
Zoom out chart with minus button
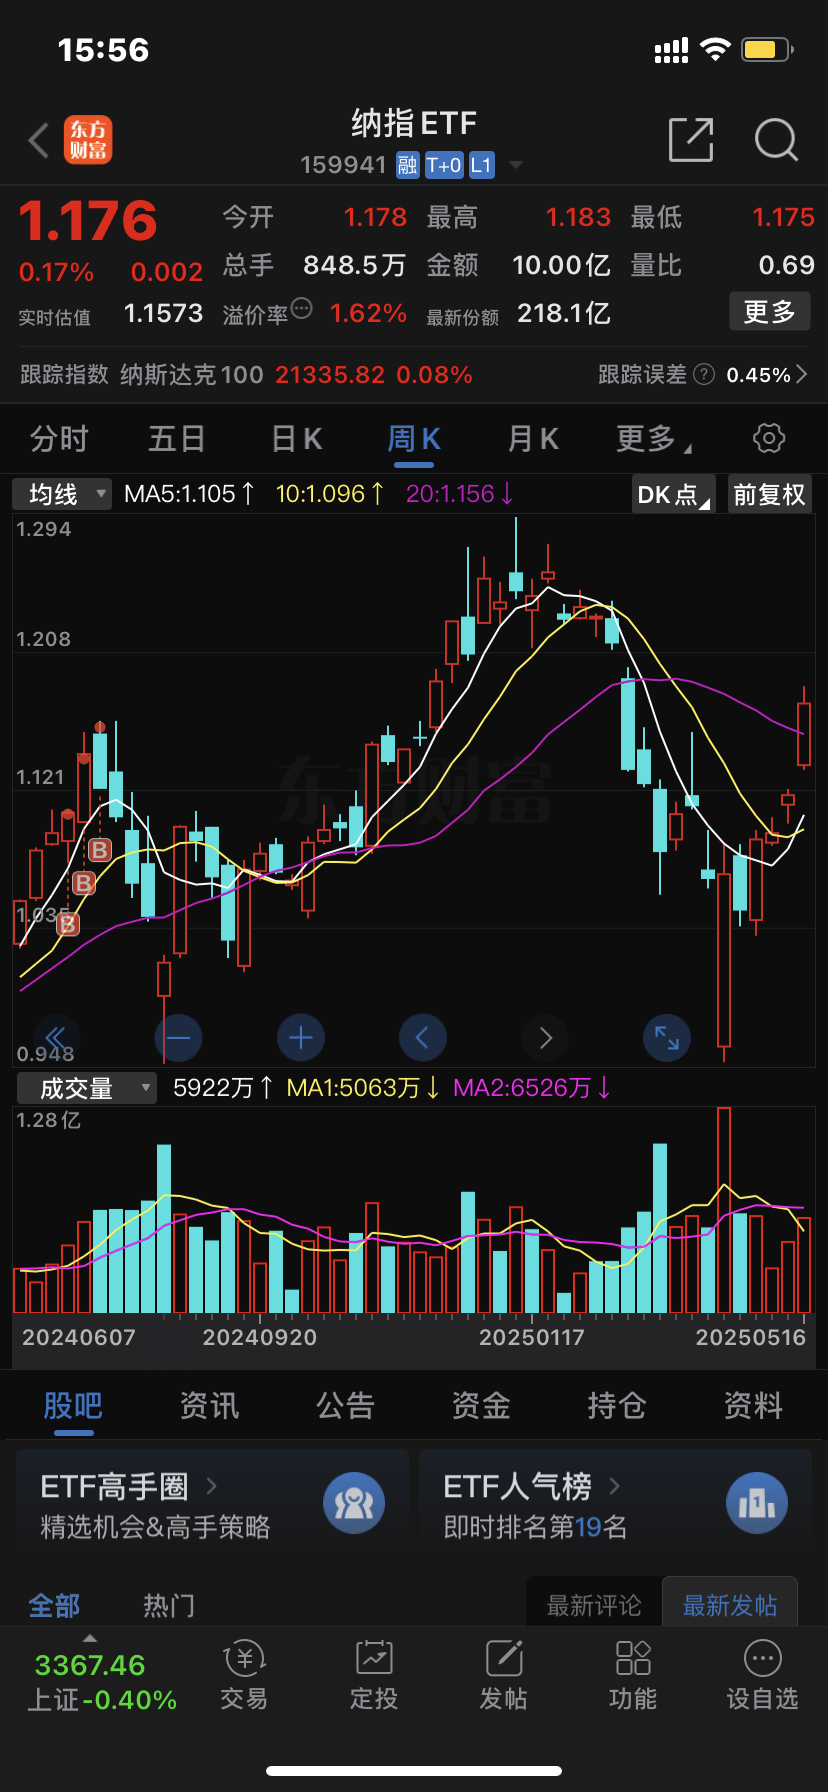178,1038
